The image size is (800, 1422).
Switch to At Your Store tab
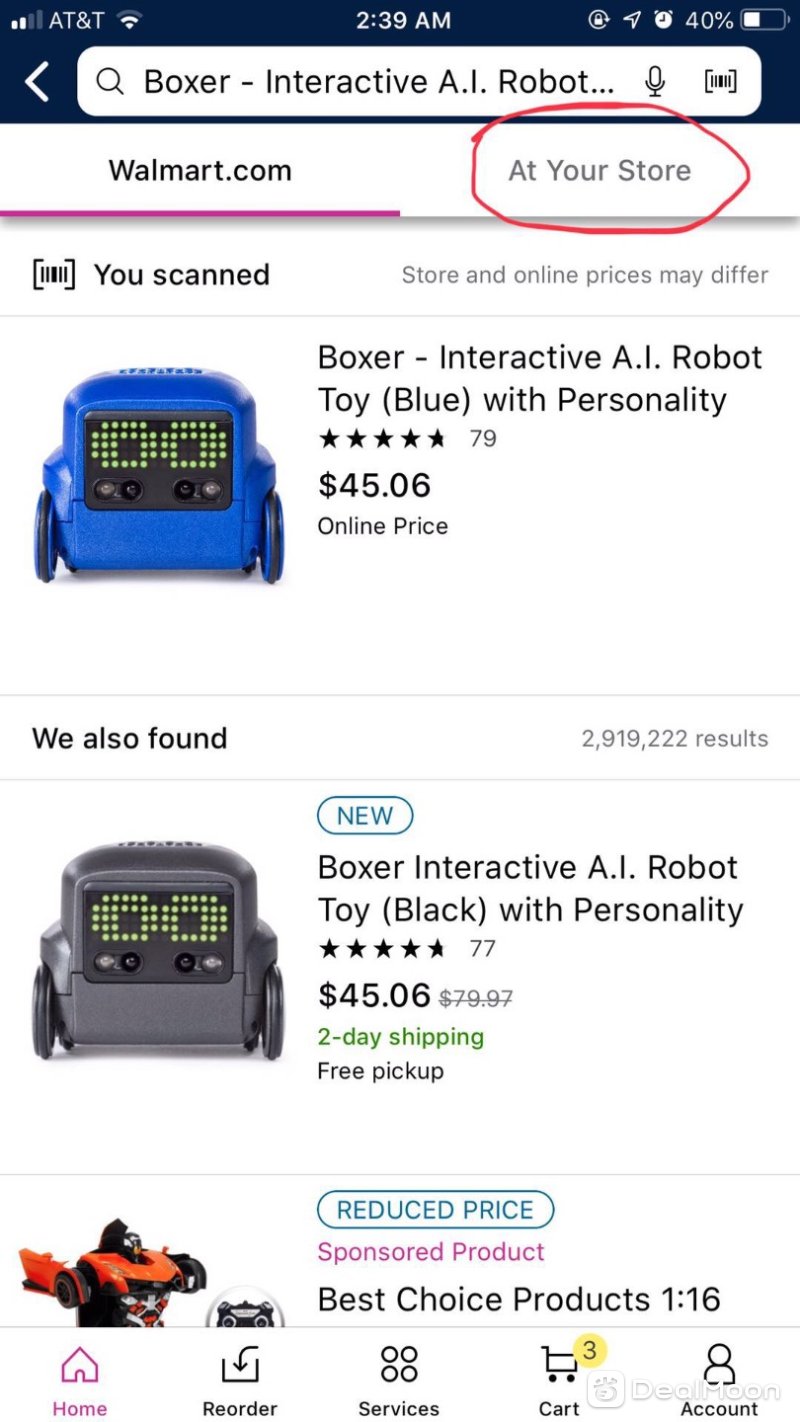(600, 170)
